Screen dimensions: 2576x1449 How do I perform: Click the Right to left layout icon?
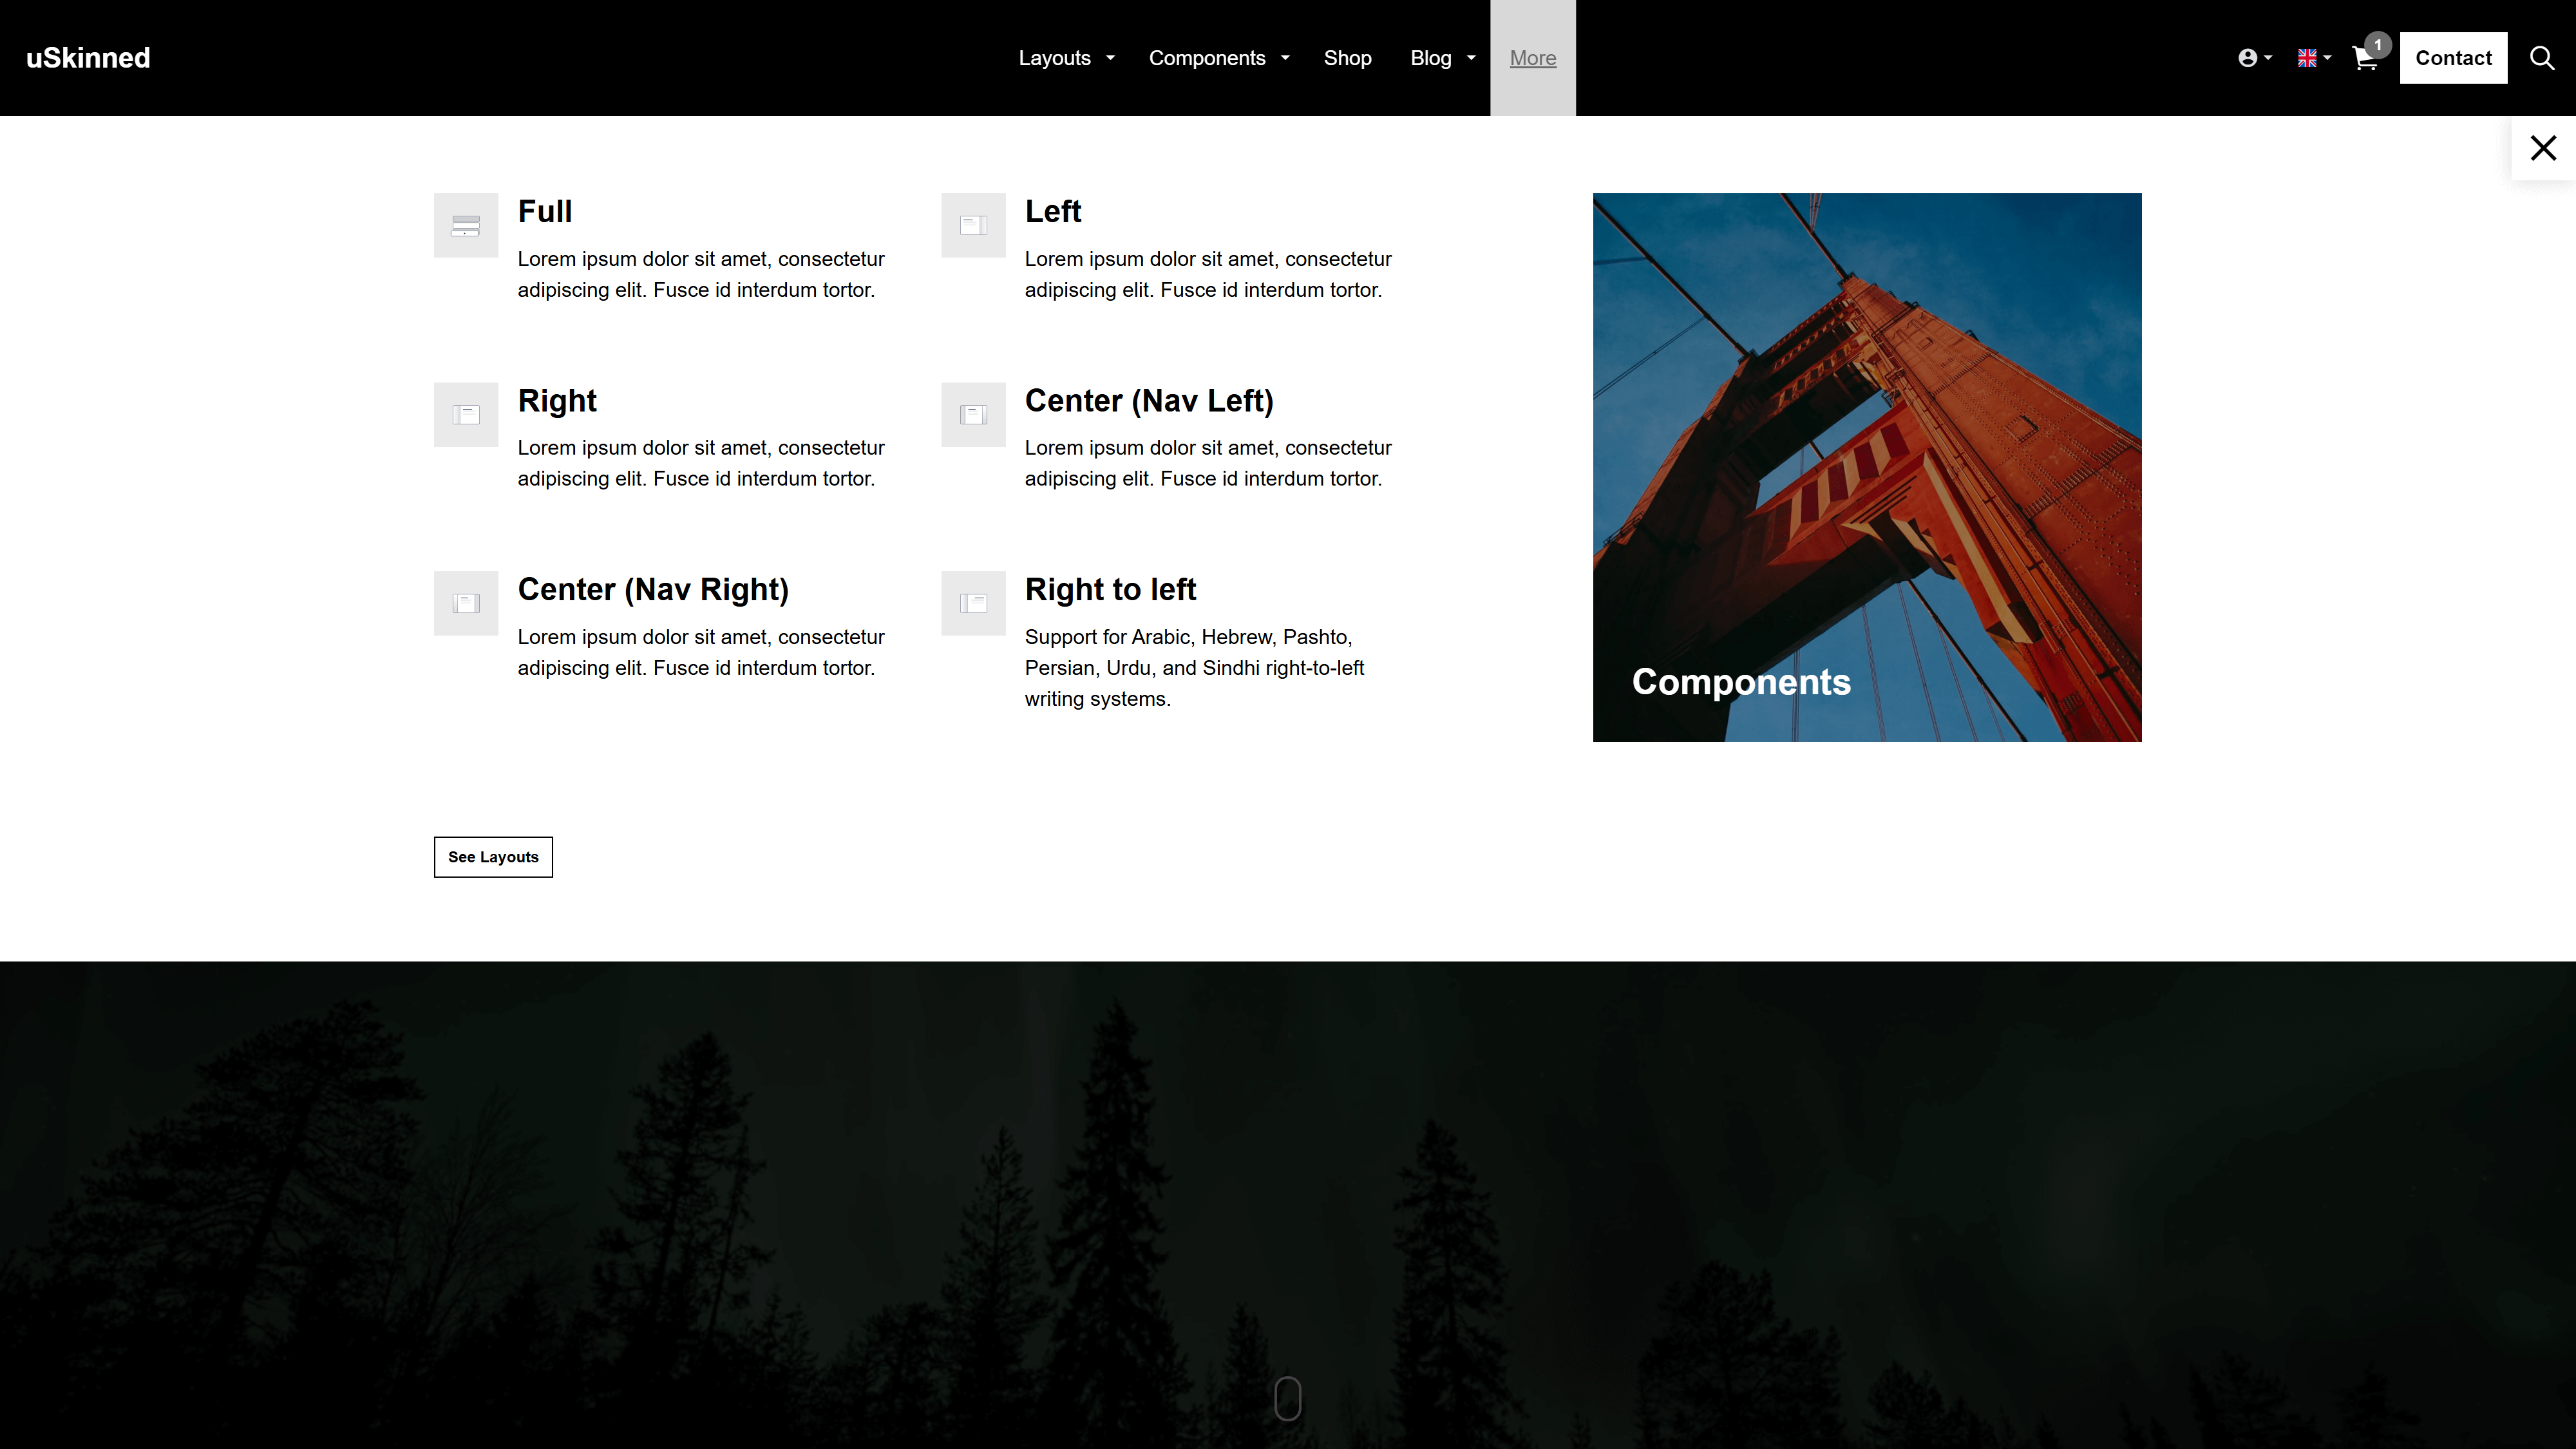tap(973, 603)
